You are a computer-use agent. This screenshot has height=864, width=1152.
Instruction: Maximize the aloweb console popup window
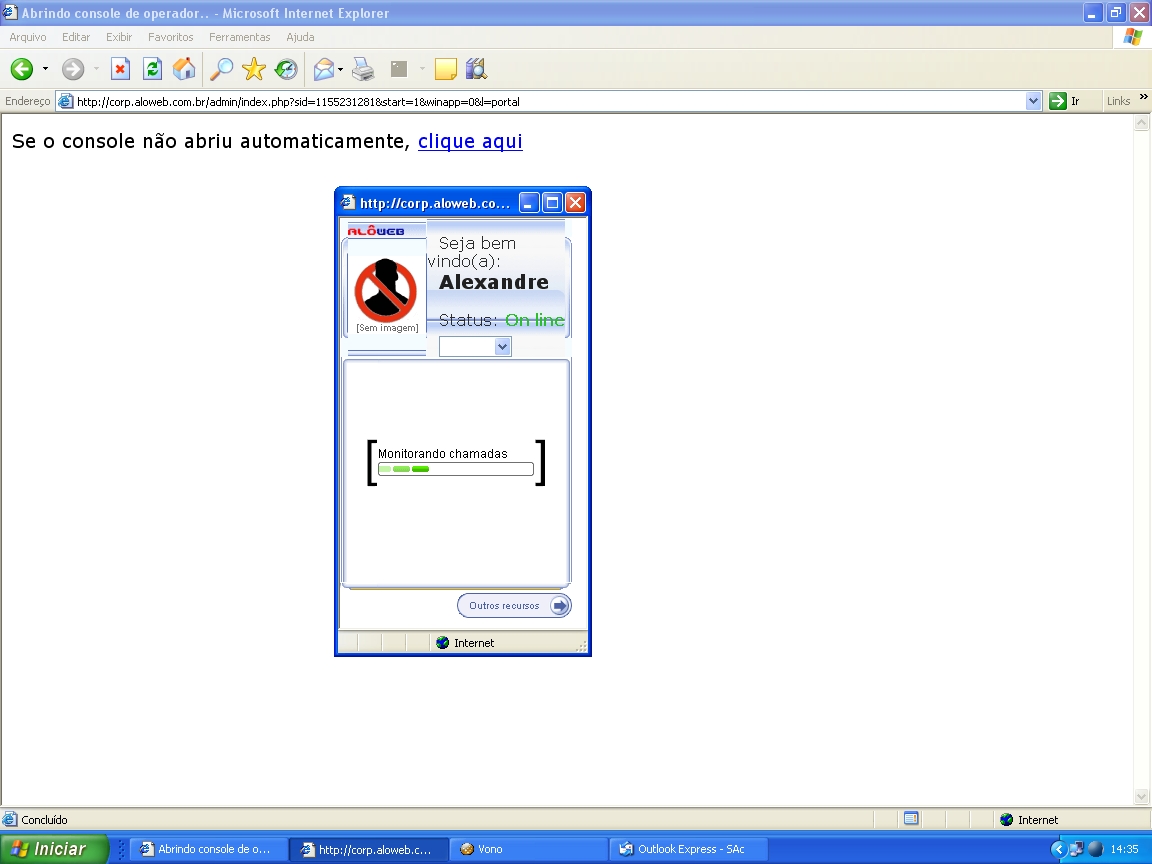[x=552, y=203]
